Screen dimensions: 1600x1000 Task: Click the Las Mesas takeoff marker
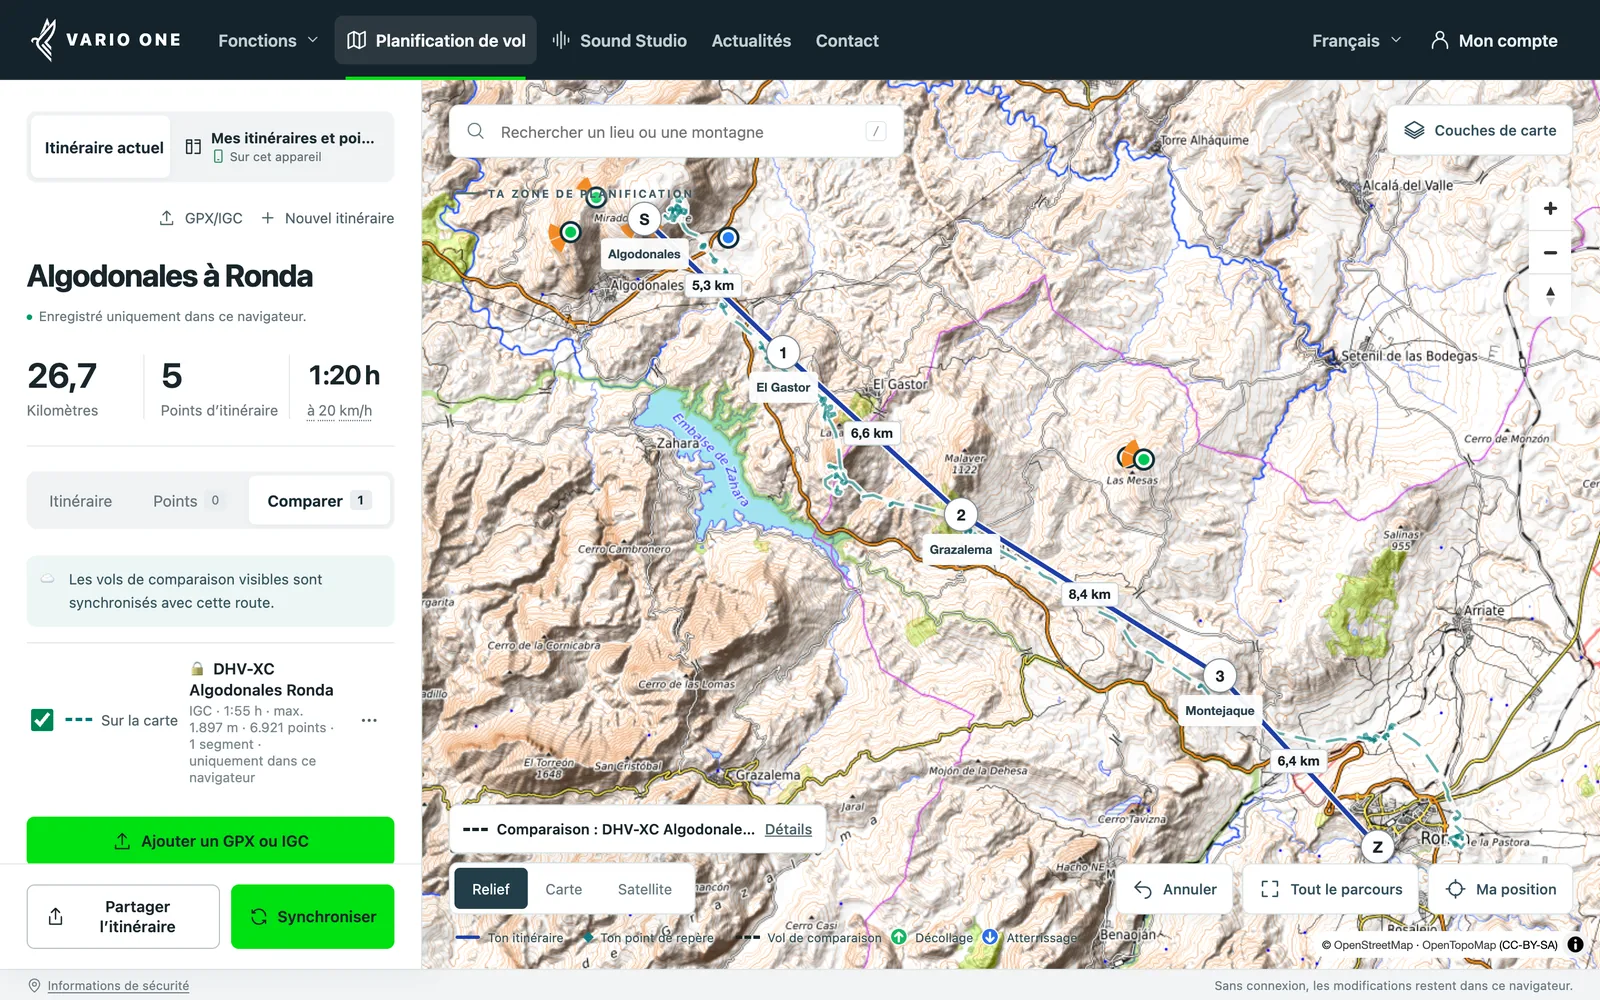[1143, 459]
